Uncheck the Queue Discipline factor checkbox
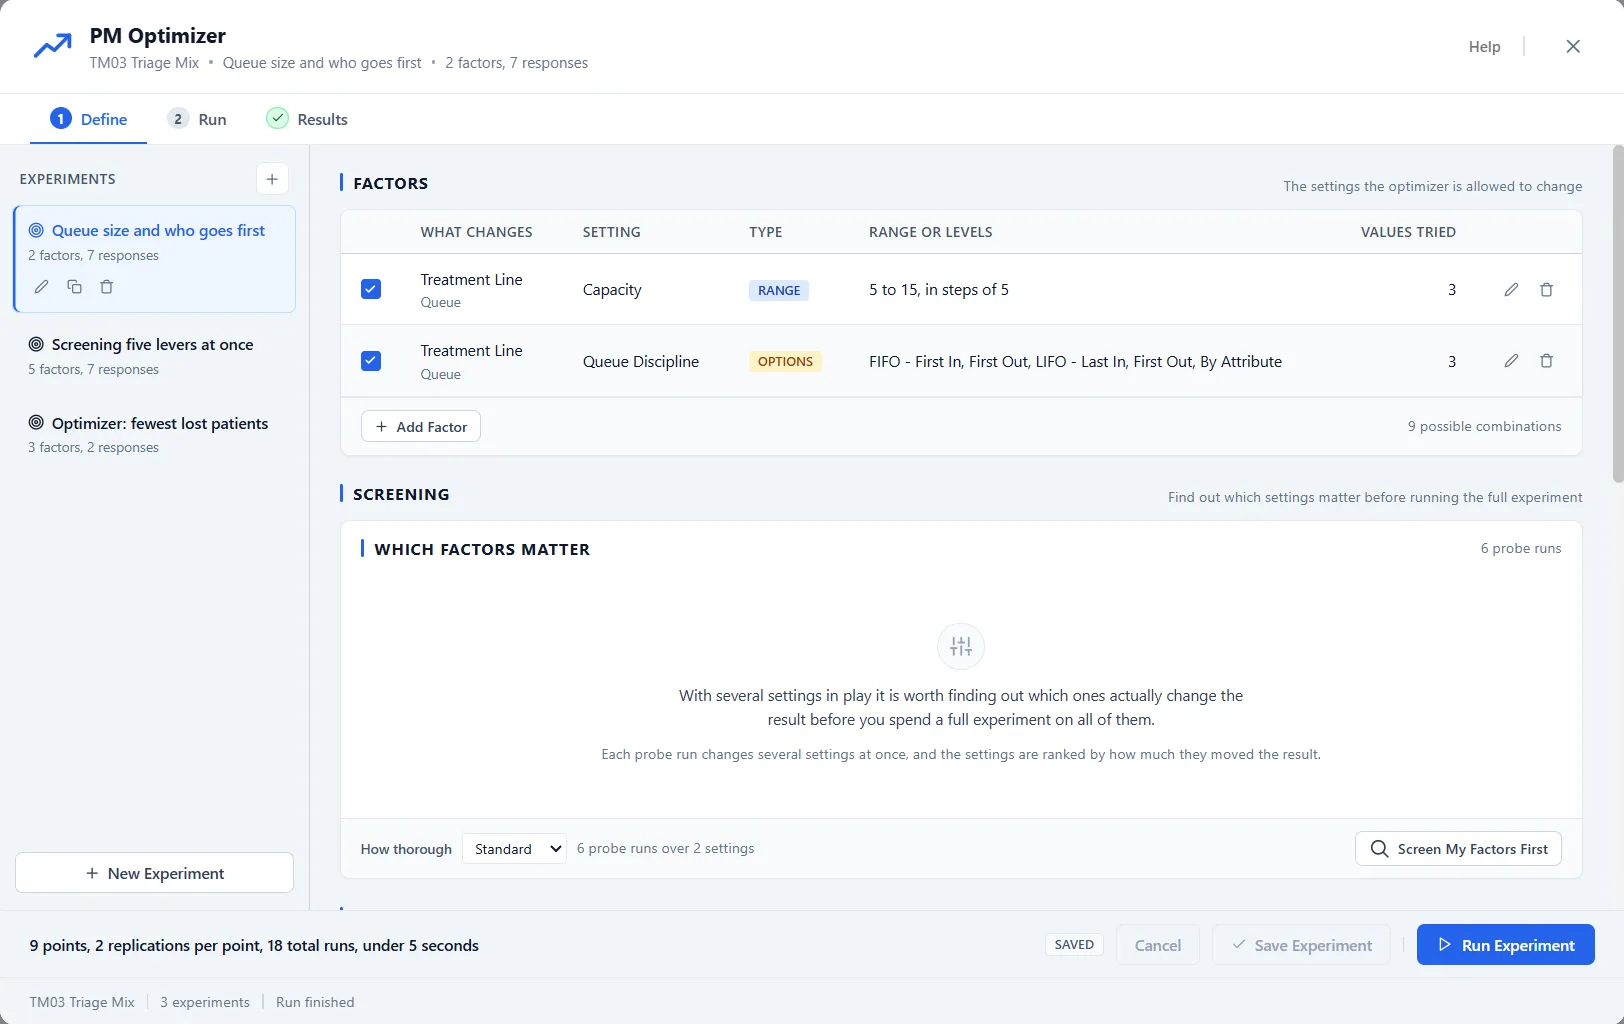1624x1024 pixels. [371, 361]
